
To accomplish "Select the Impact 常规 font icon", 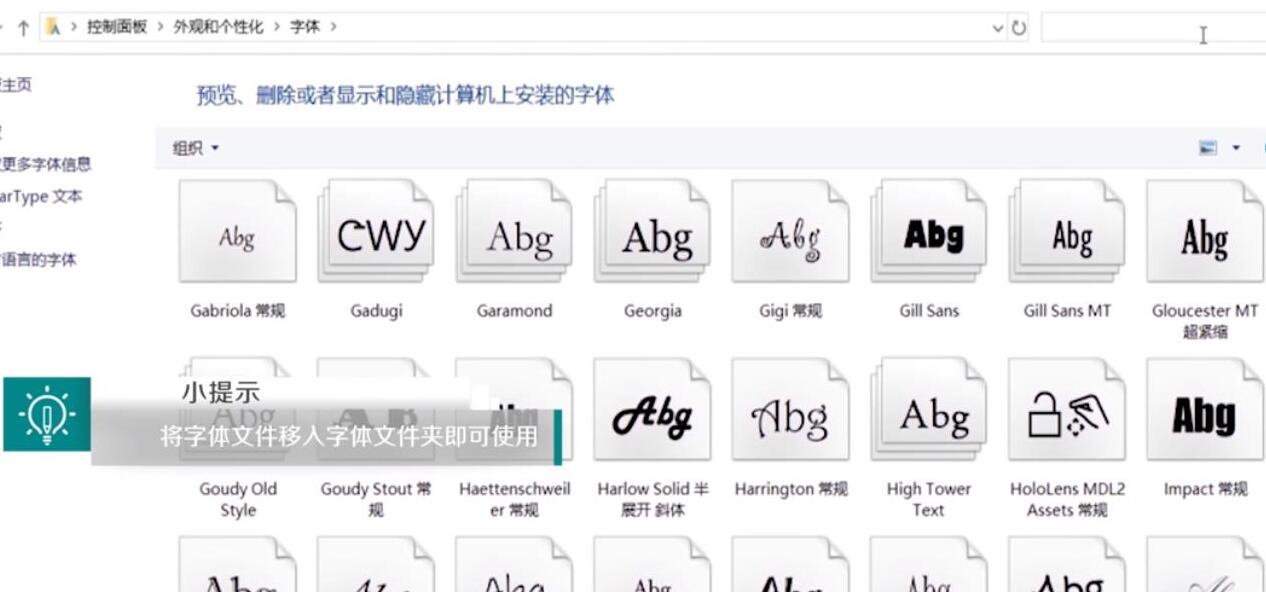I will click(x=1205, y=410).
